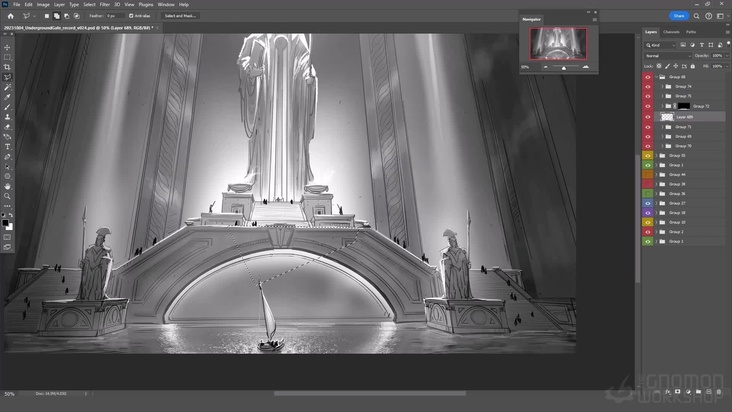
Task: Select the Brush tool
Action: [x=7, y=107]
